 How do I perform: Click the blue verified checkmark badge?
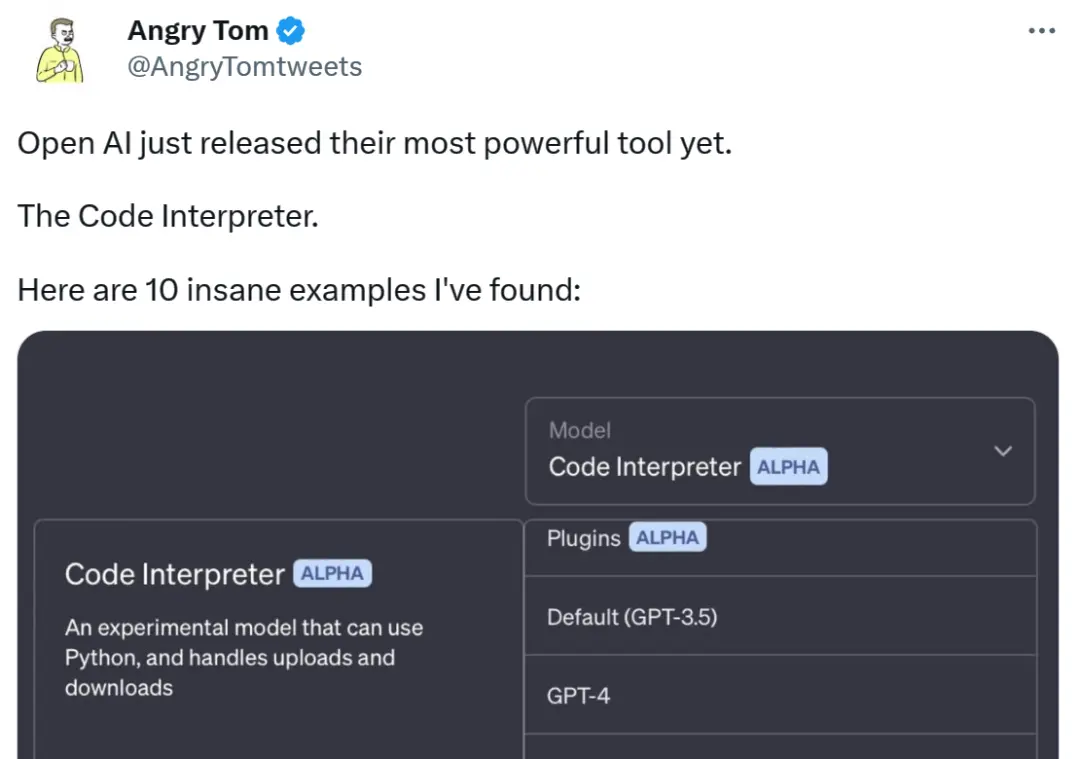289,30
